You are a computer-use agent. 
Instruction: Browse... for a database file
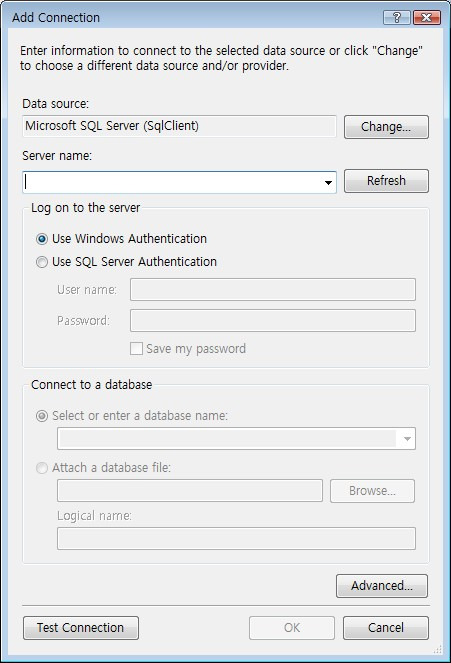click(x=372, y=491)
